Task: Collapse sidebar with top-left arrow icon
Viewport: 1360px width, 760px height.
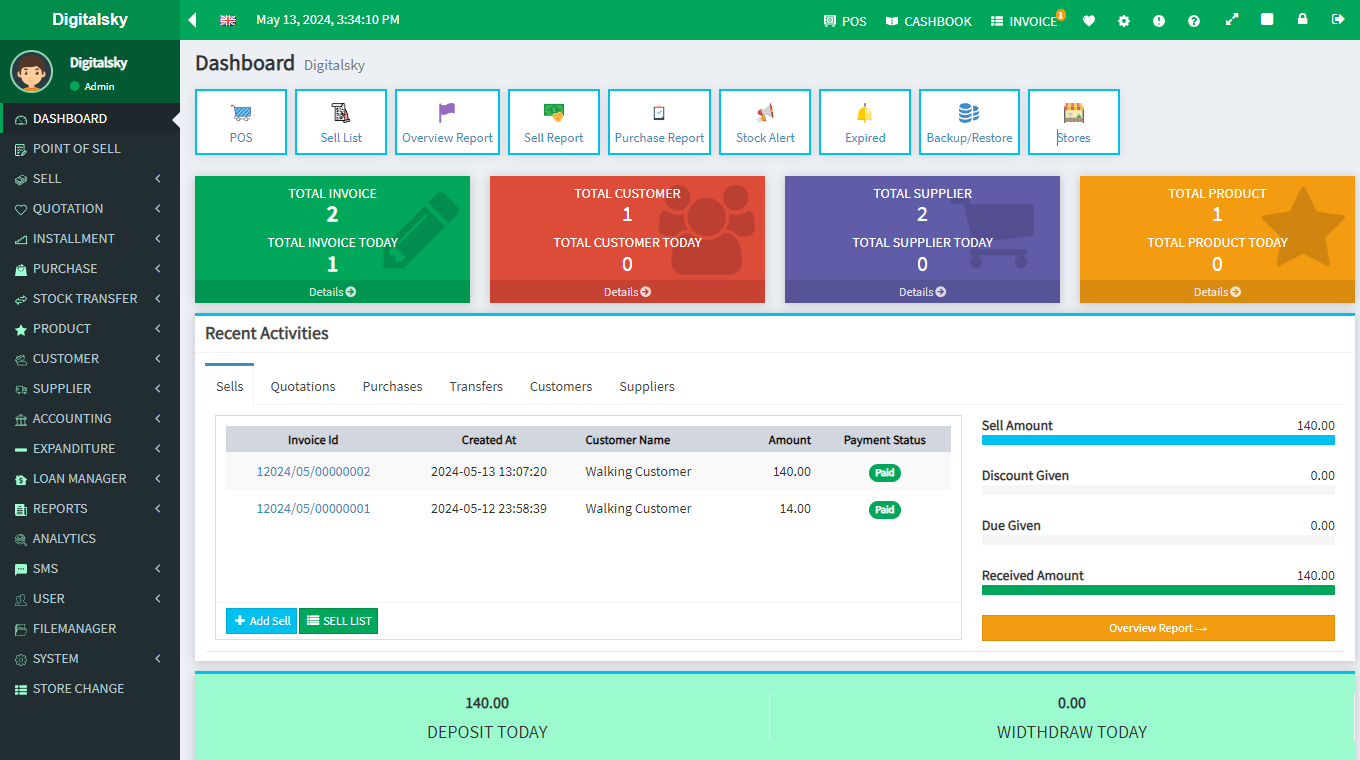Action: coord(192,20)
